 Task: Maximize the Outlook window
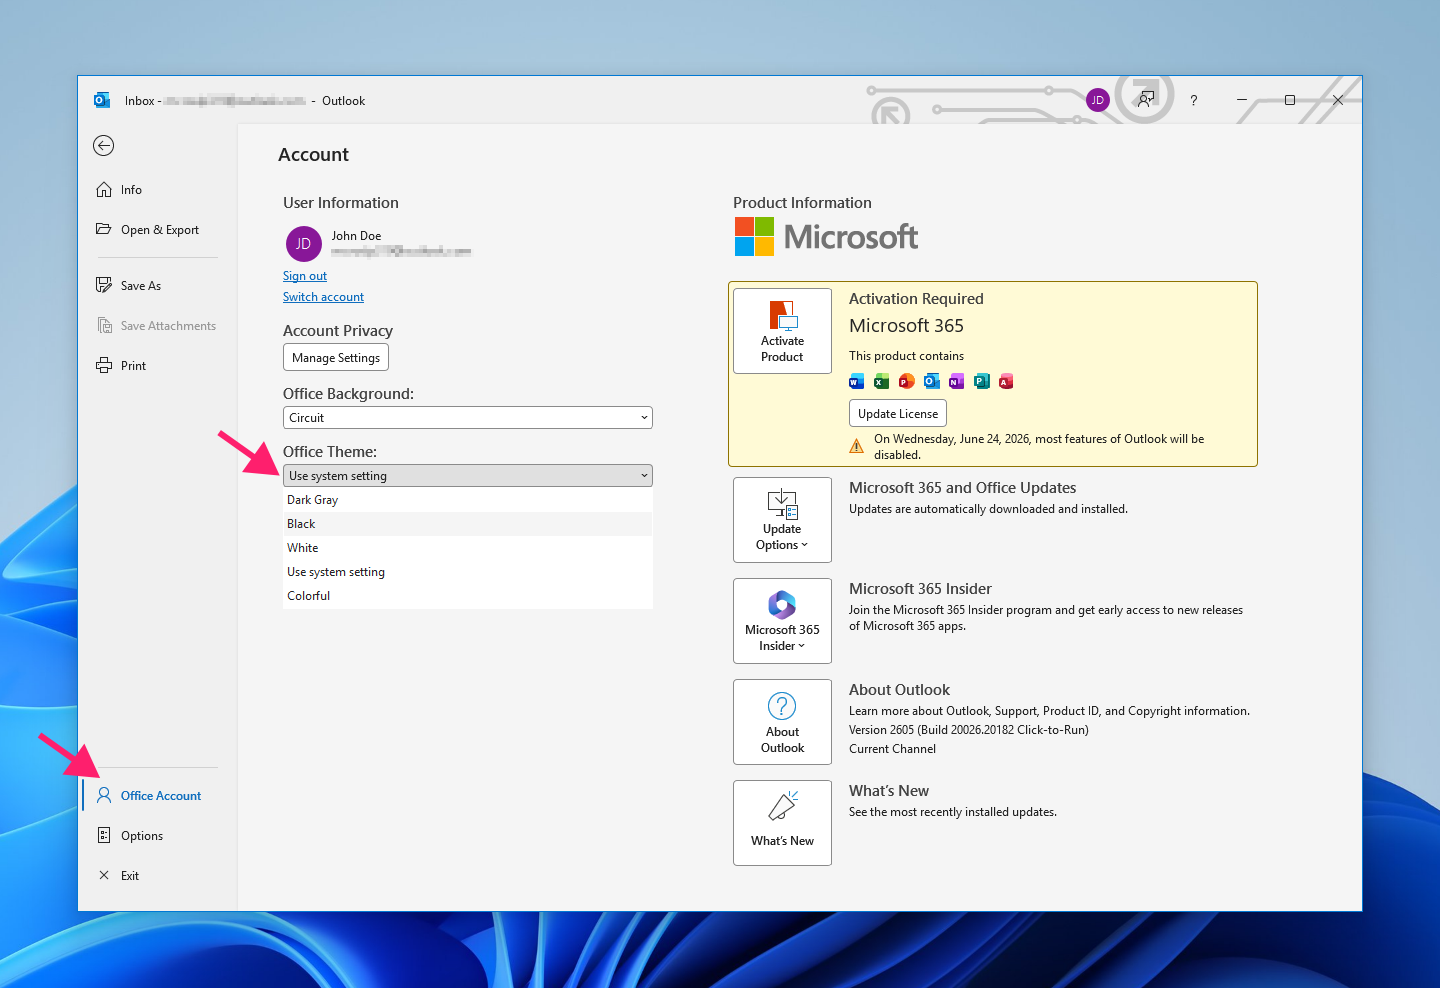pyautogui.click(x=1290, y=100)
